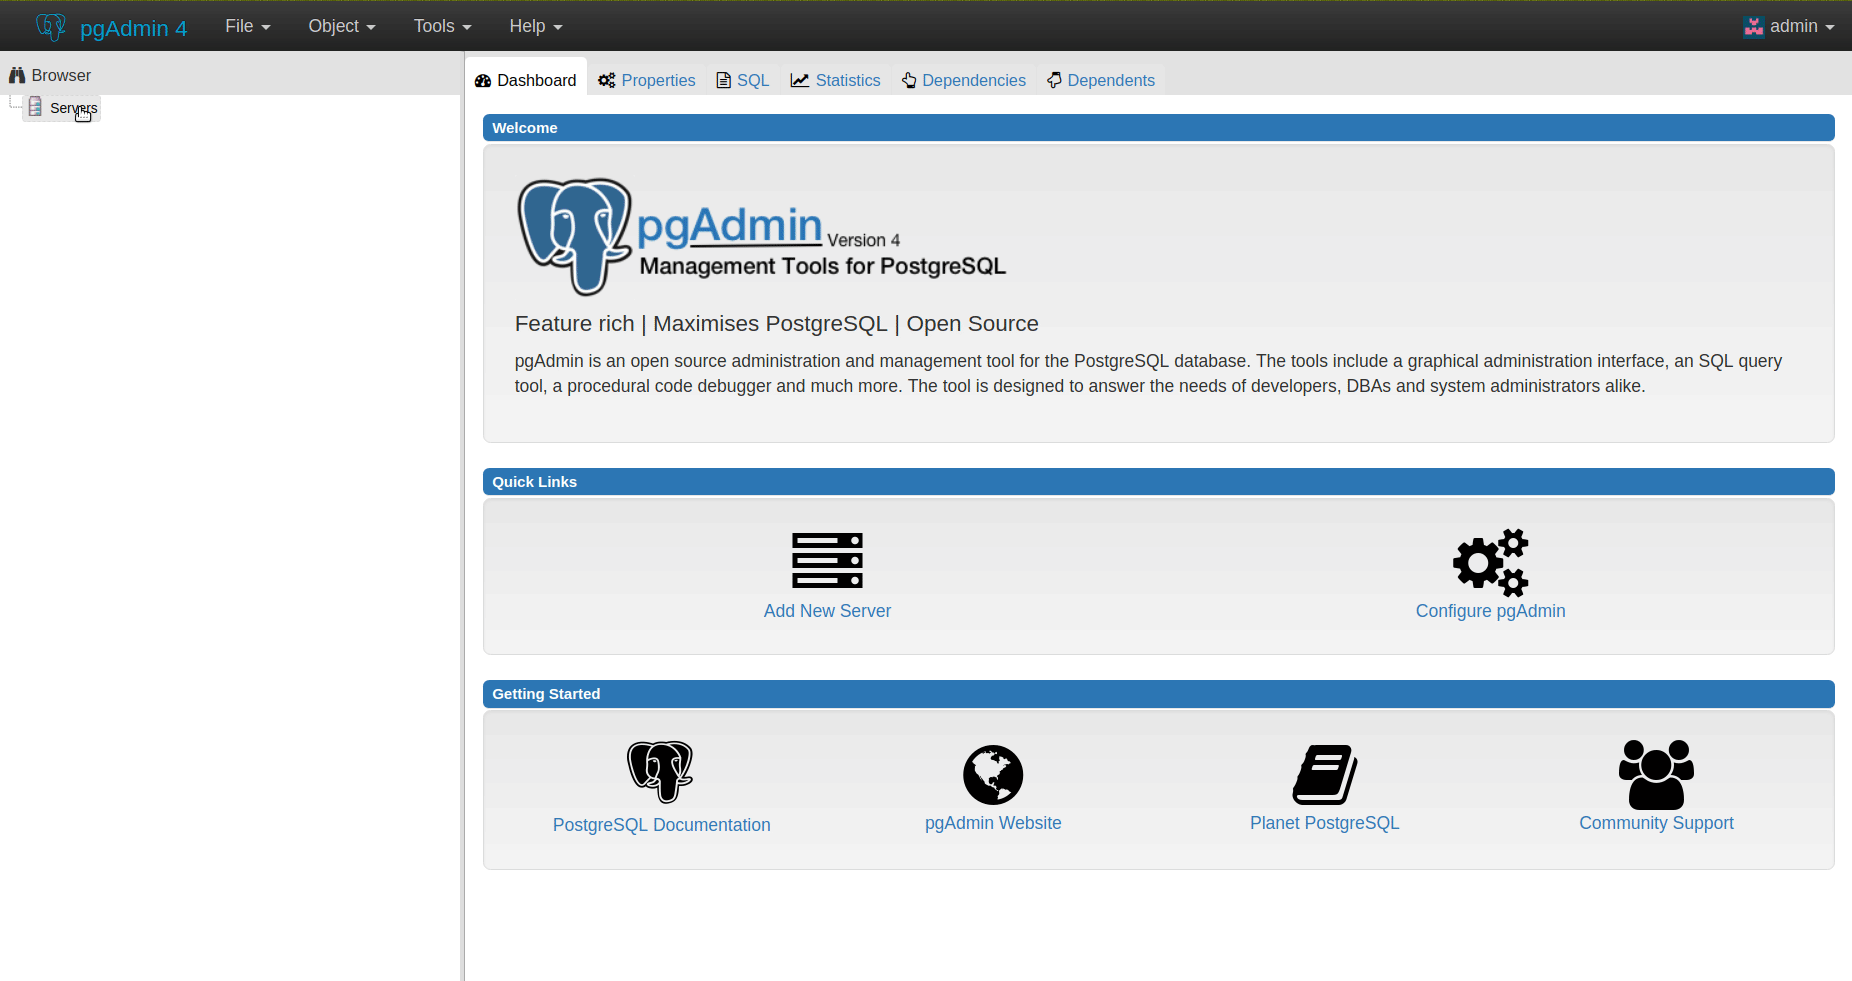
Task: Open the File menu
Action: coord(248,26)
